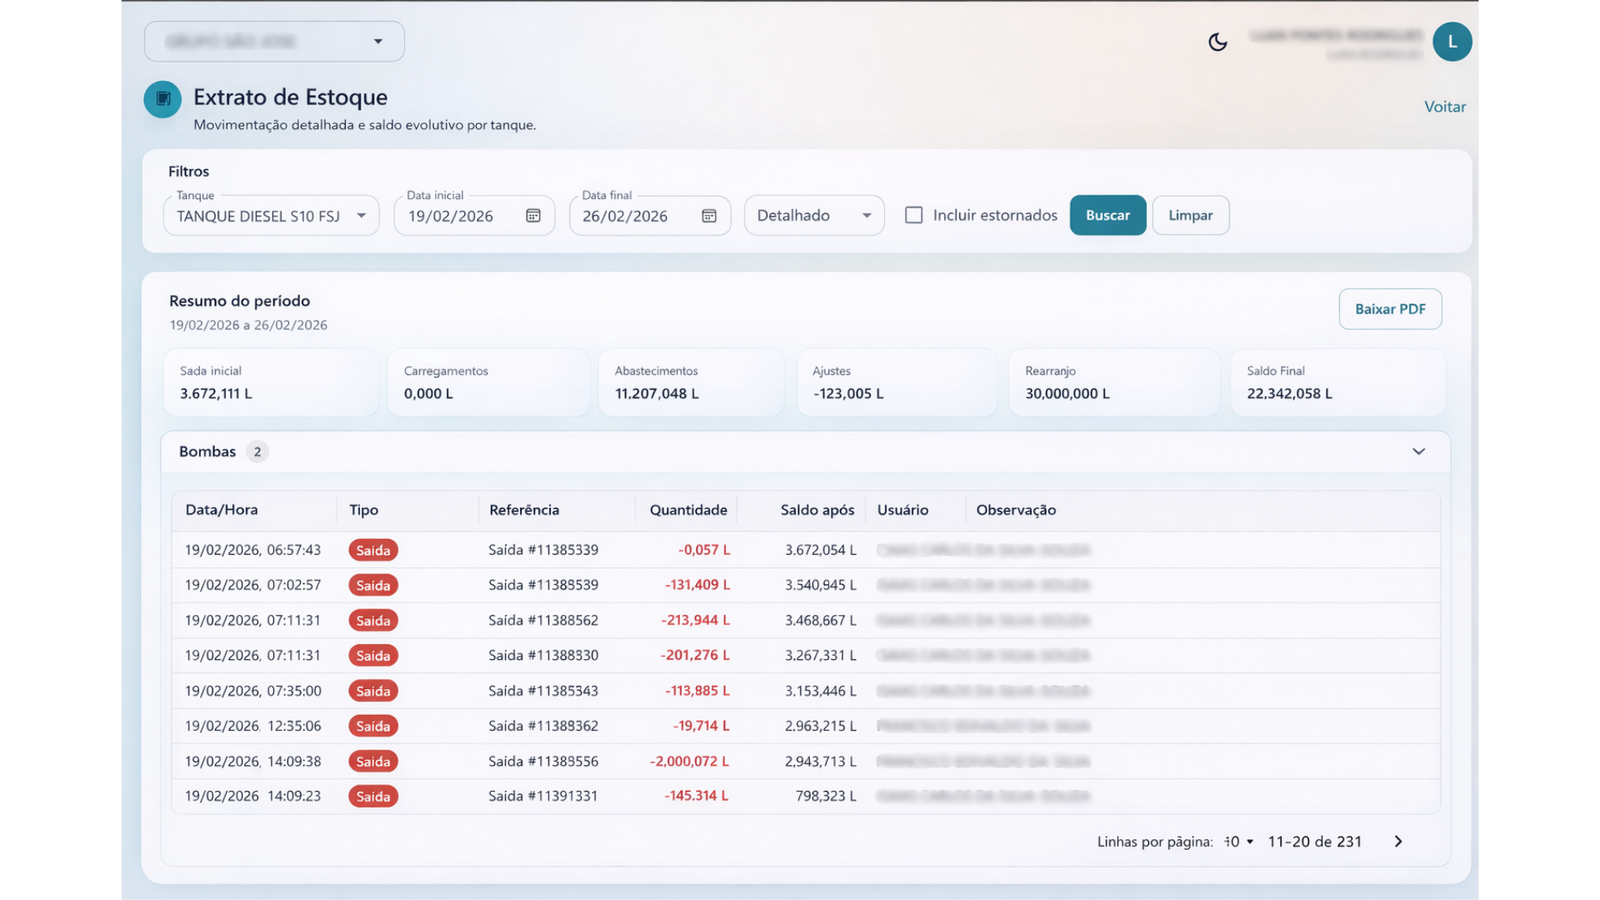Click the Bombas count badge

[x=257, y=452]
